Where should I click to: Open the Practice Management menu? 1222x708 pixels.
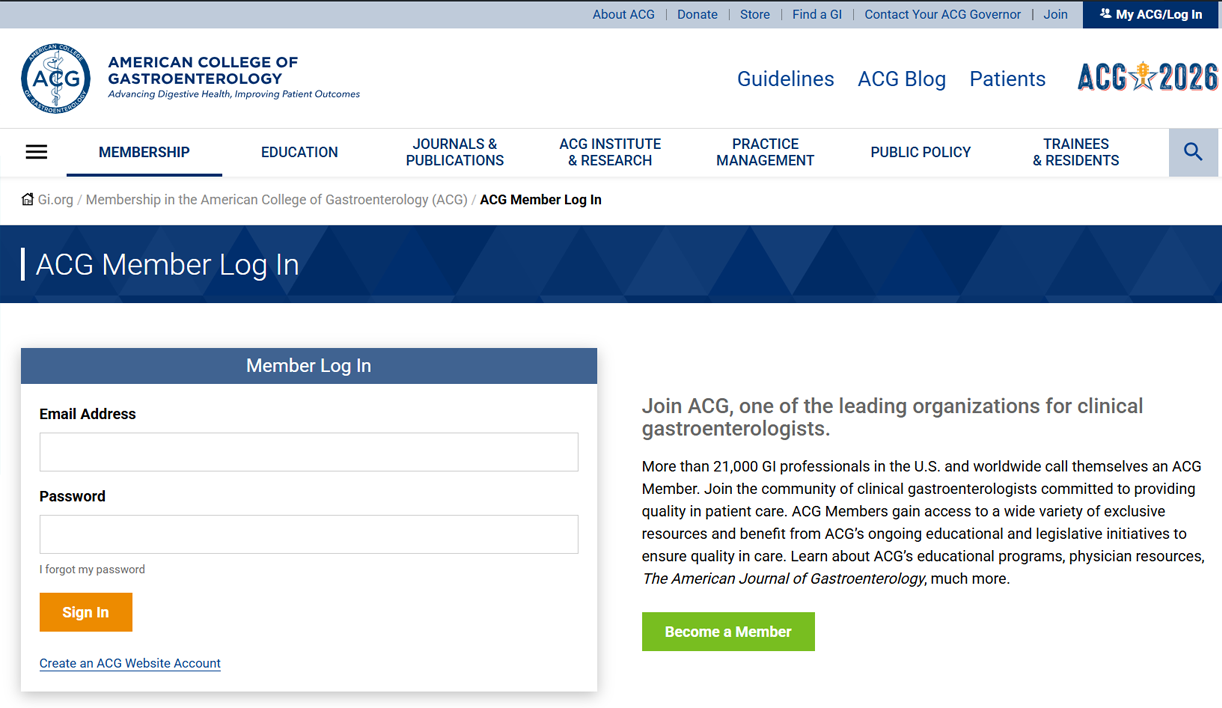pyautogui.click(x=765, y=152)
